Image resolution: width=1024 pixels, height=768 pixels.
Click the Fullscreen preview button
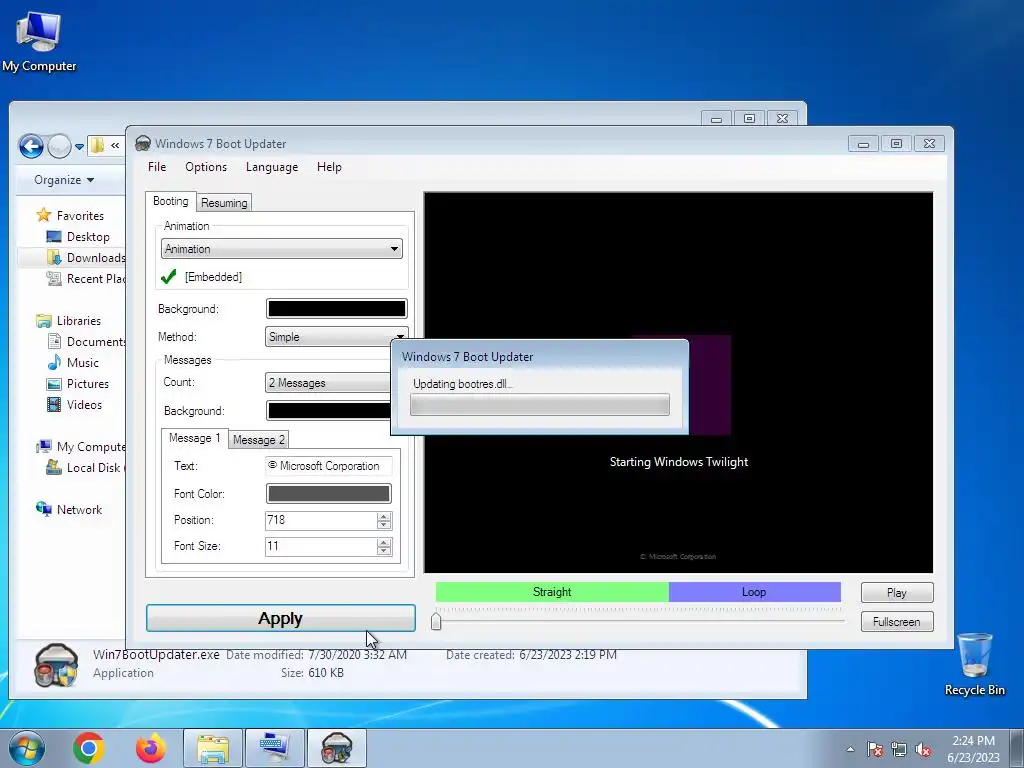pos(897,622)
